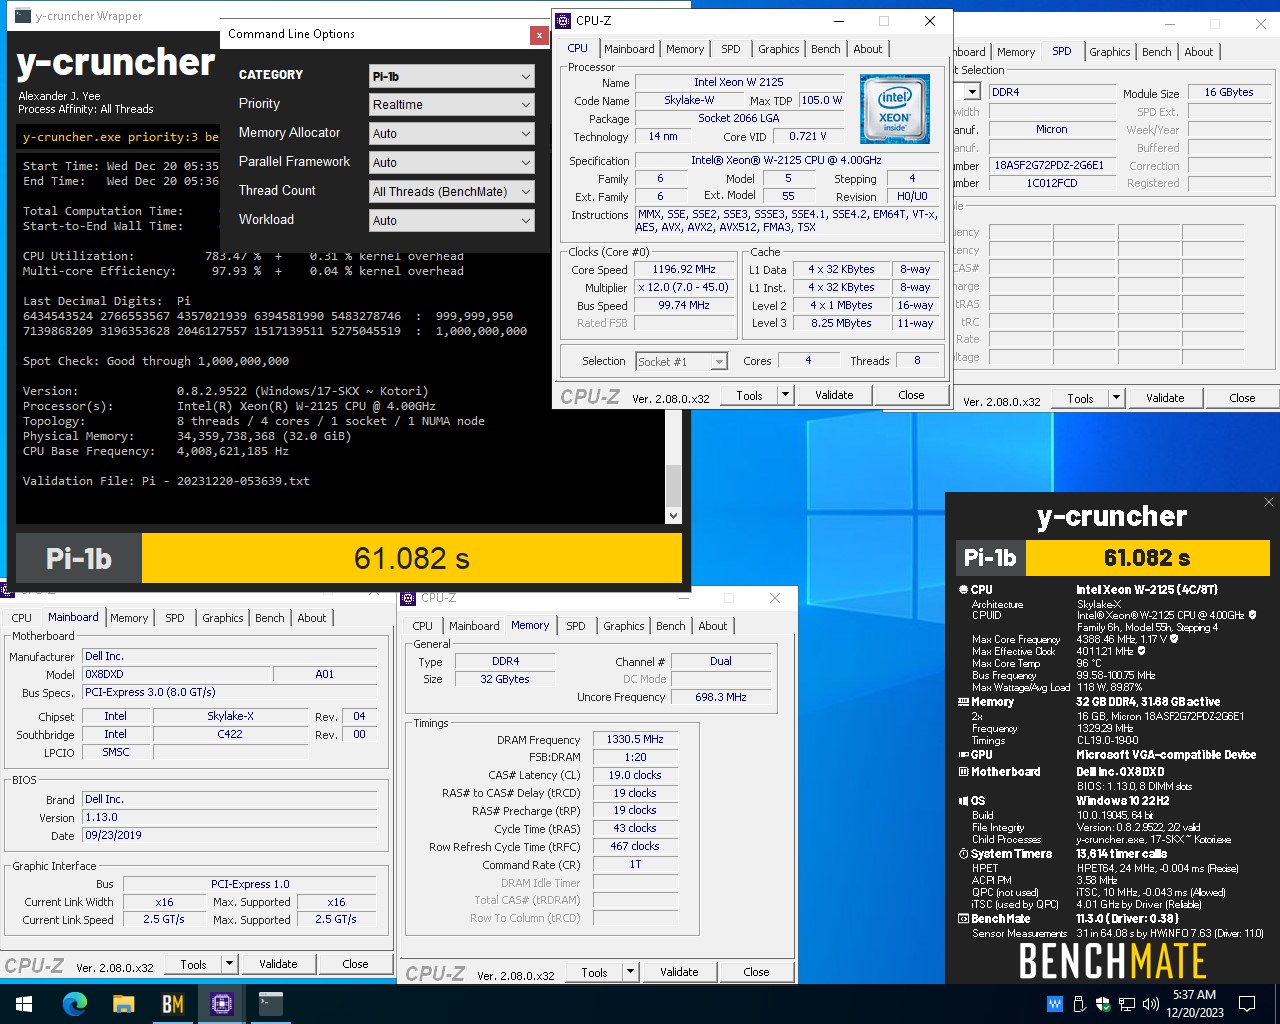Click the 61.082 s result in y-cruncher Wrapper

412,559
